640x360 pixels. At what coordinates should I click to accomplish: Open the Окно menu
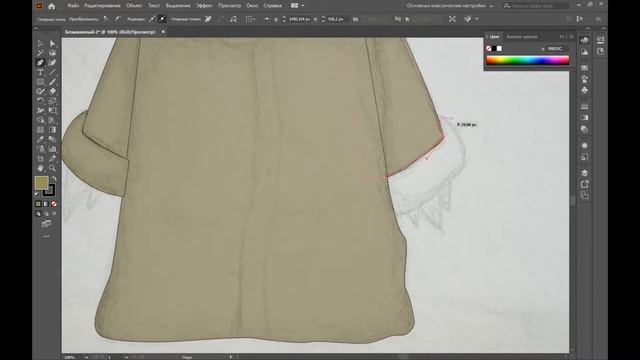click(252, 6)
